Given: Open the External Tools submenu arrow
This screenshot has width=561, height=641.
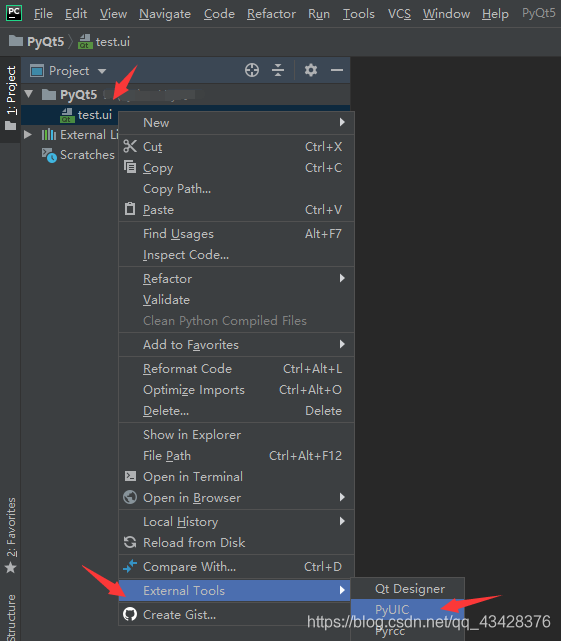Looking at the screenshot, I should point(342,590).
